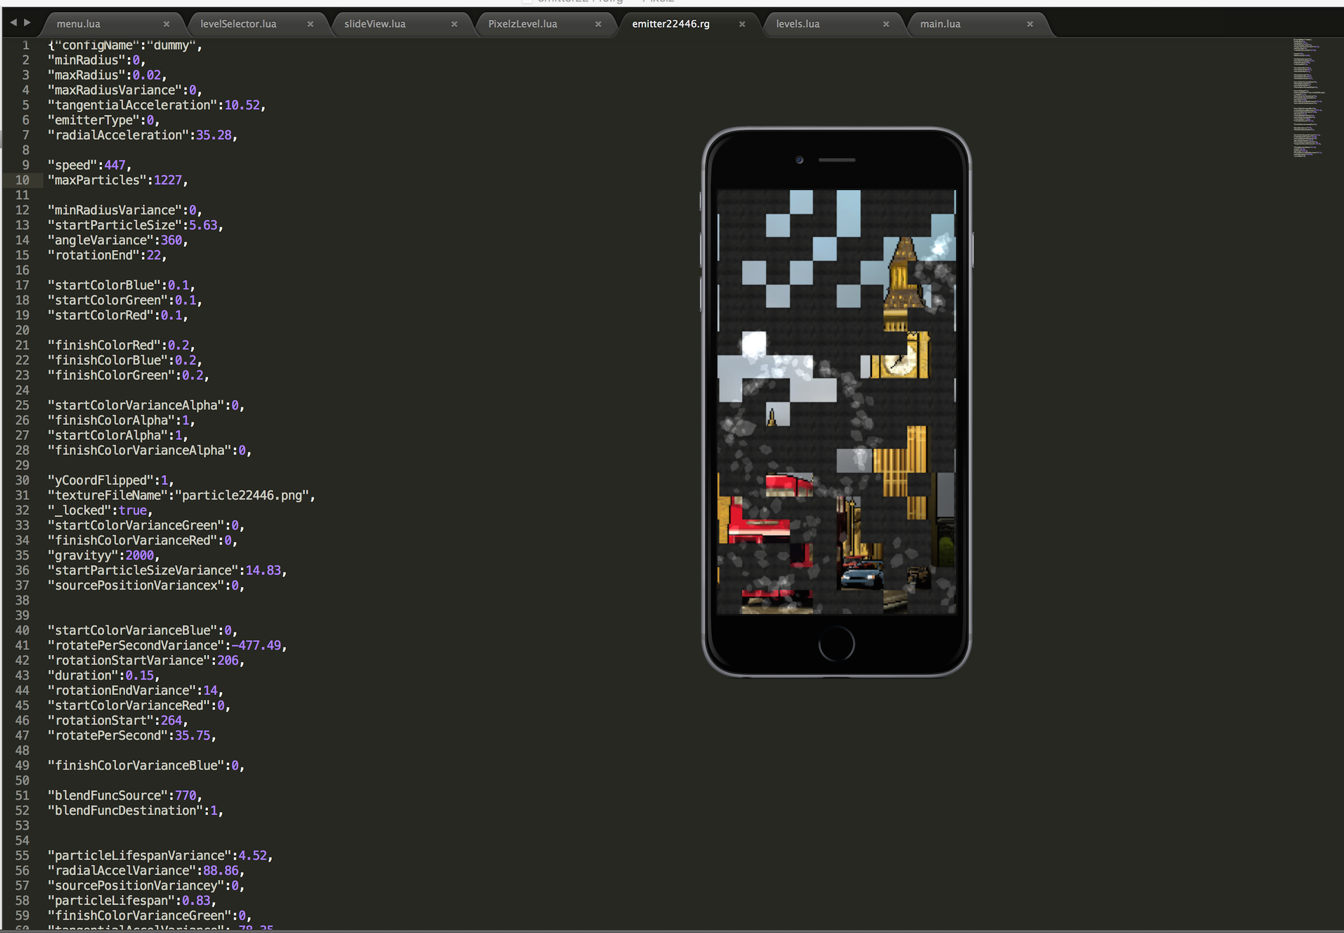Click line number 10 in the gutter
The height and width of the screenshot is (933, 1344).
coord(22,180)
